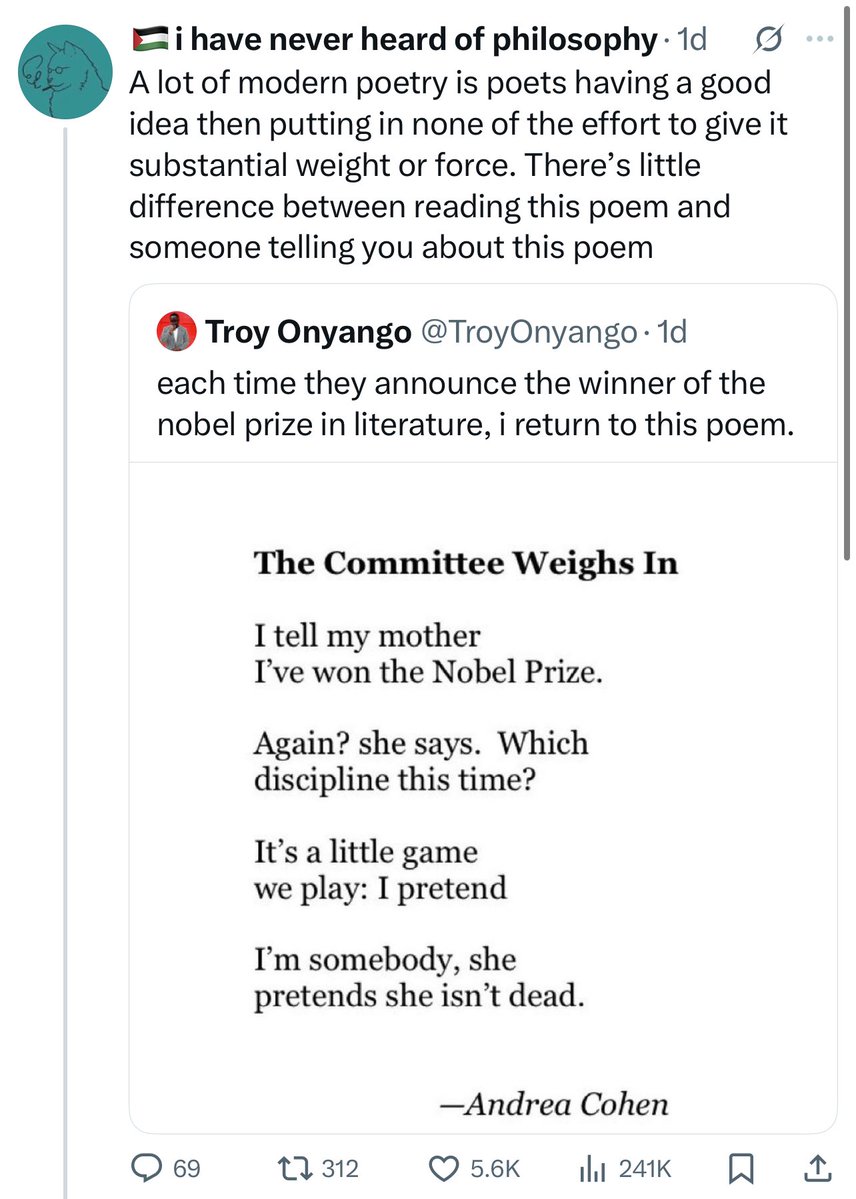Open Troy Onyango's small profile picture
This screenshot has width=856, height=1199.
click(176, 331)
